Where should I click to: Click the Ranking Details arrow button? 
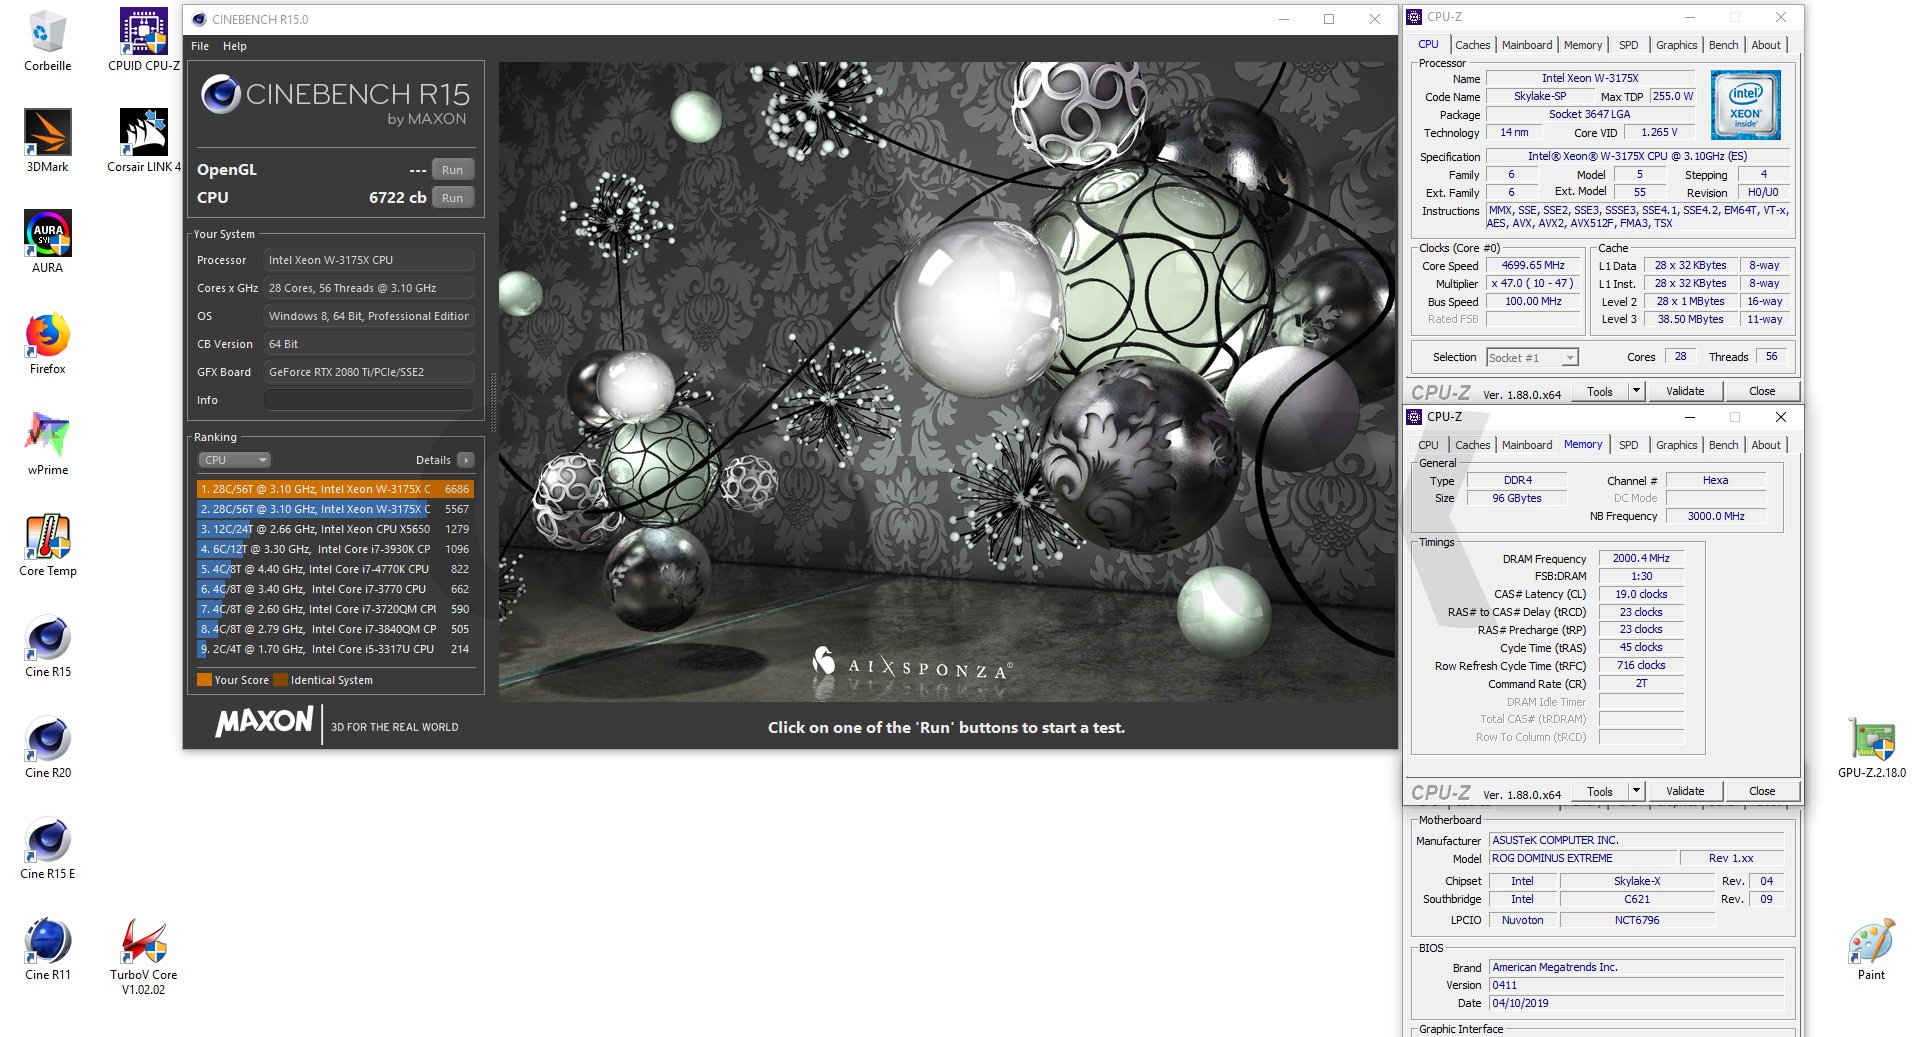[466, 460]
